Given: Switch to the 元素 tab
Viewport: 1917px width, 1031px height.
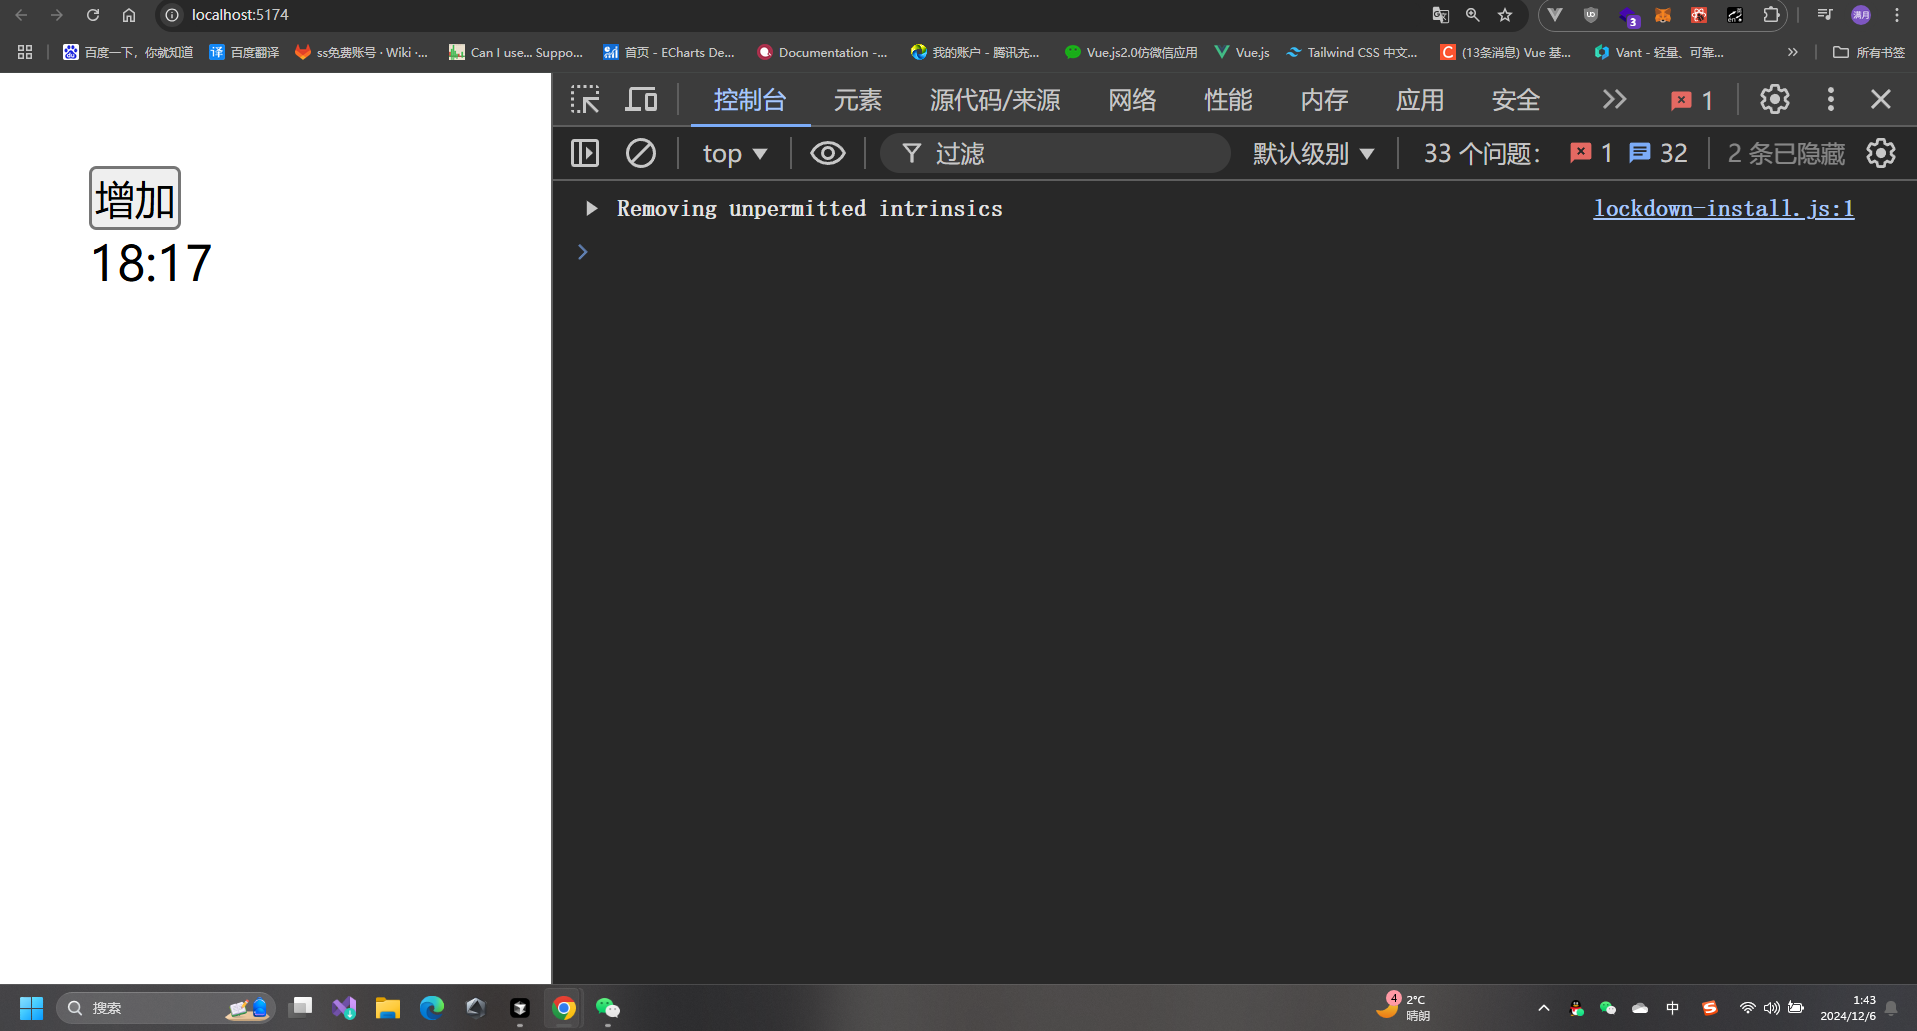Looking at the screenshot, I should 857,99.
